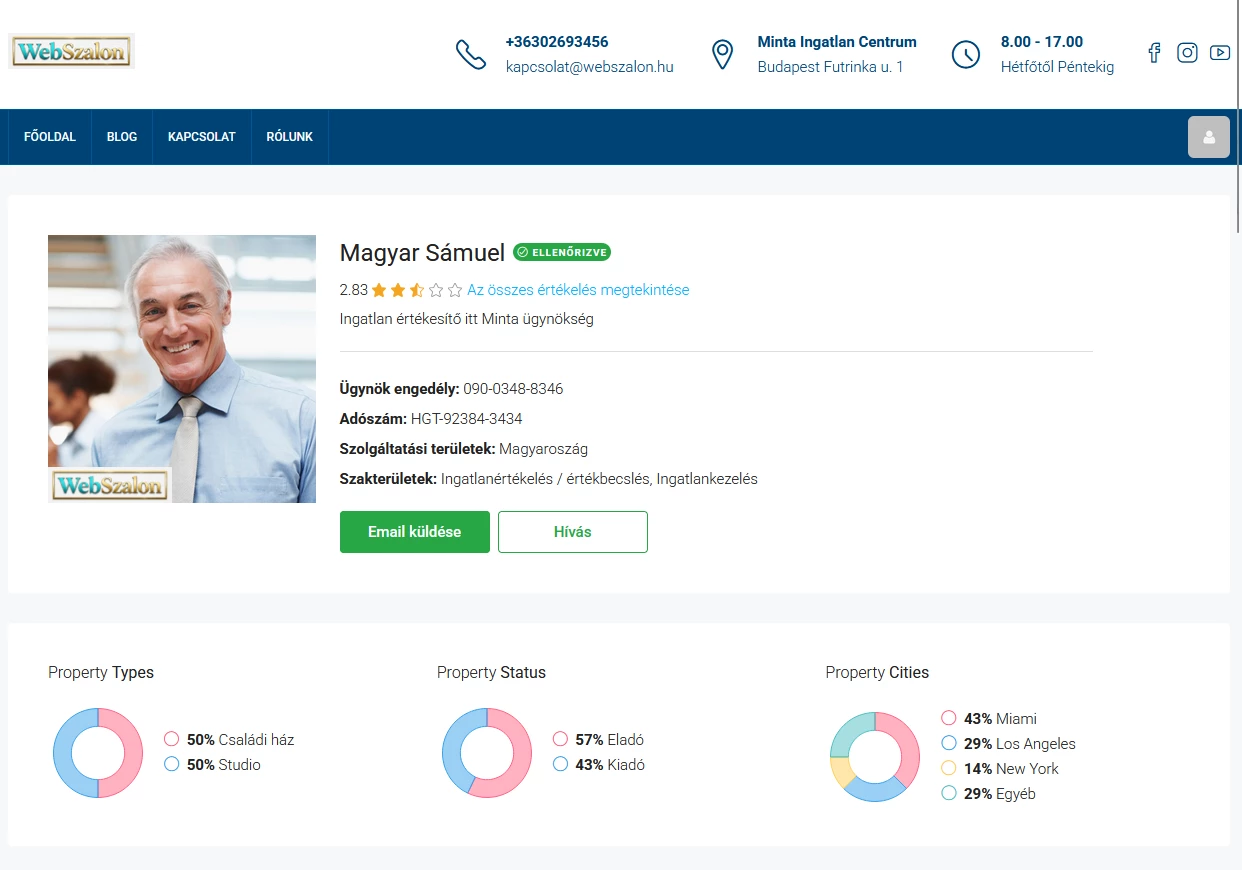The height and width of the screenshot is (870, 1242).
Task: Open Az összes értékelés megtekintése link
Action: point(578,290)
